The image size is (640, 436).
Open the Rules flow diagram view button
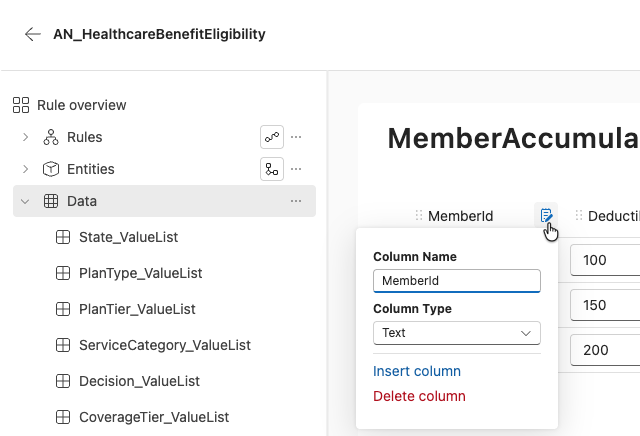click(272, 137)
